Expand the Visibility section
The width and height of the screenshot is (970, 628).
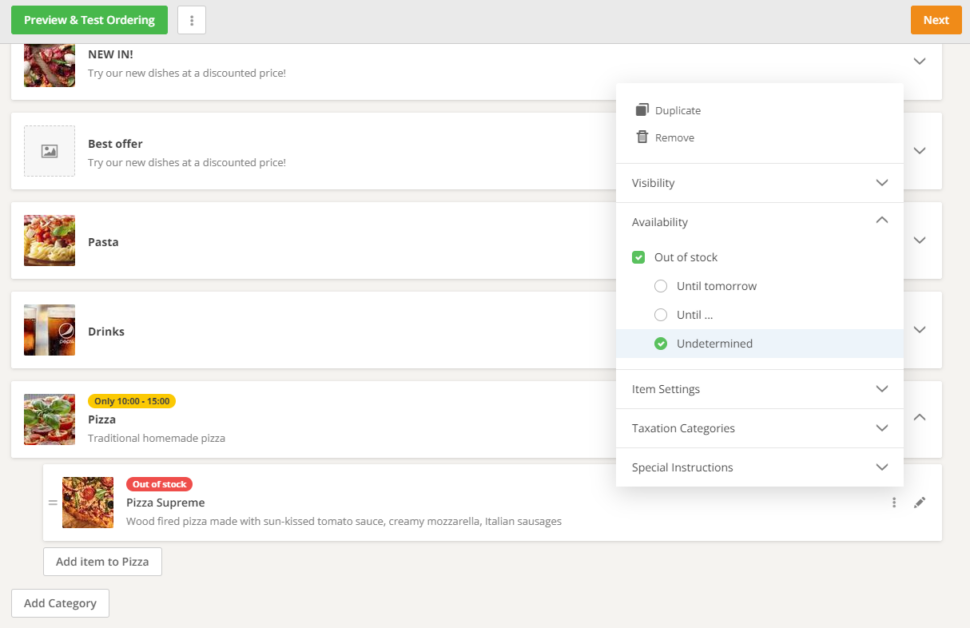pyautogui.click(x=758, y=183)
